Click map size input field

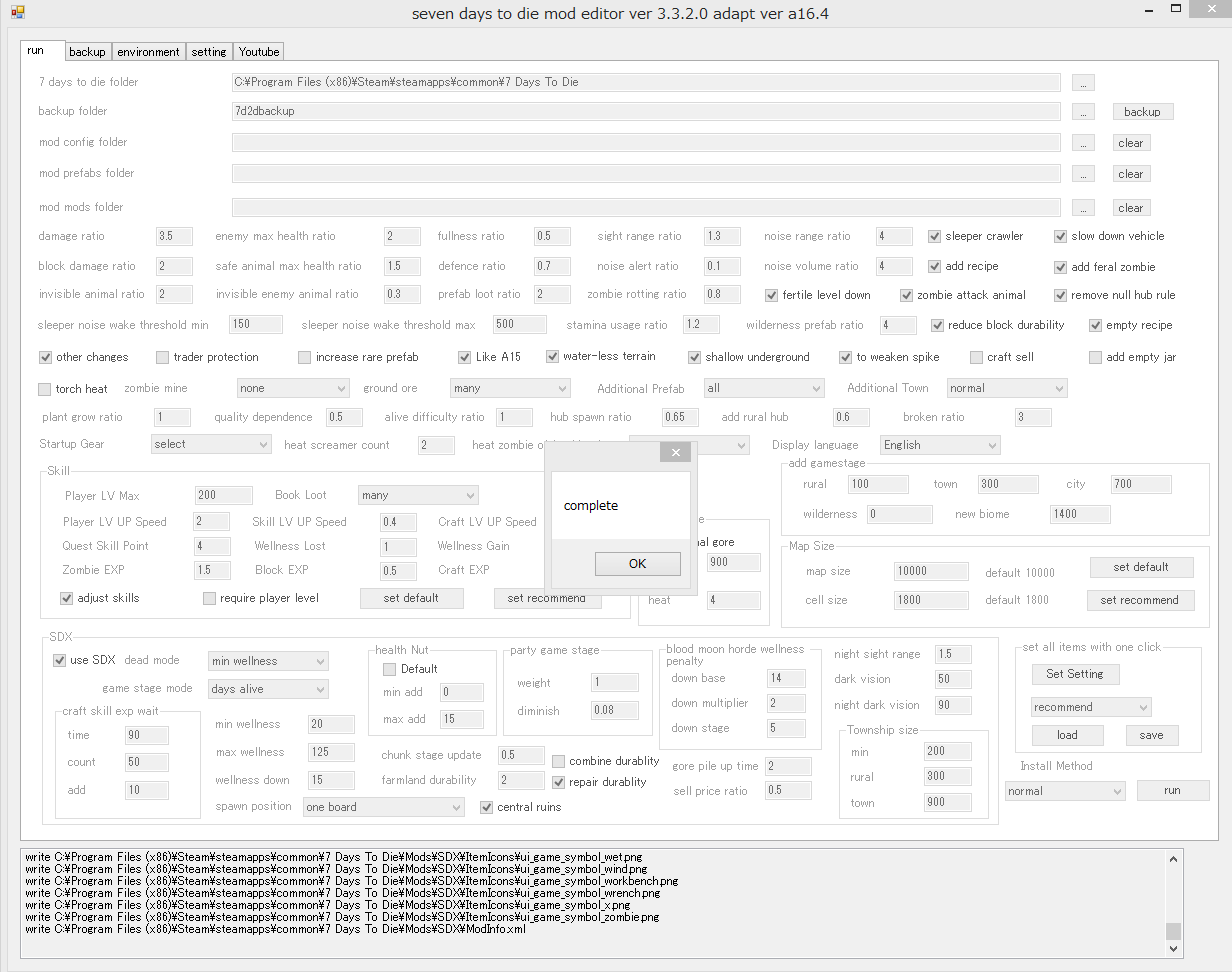point(931,571)
